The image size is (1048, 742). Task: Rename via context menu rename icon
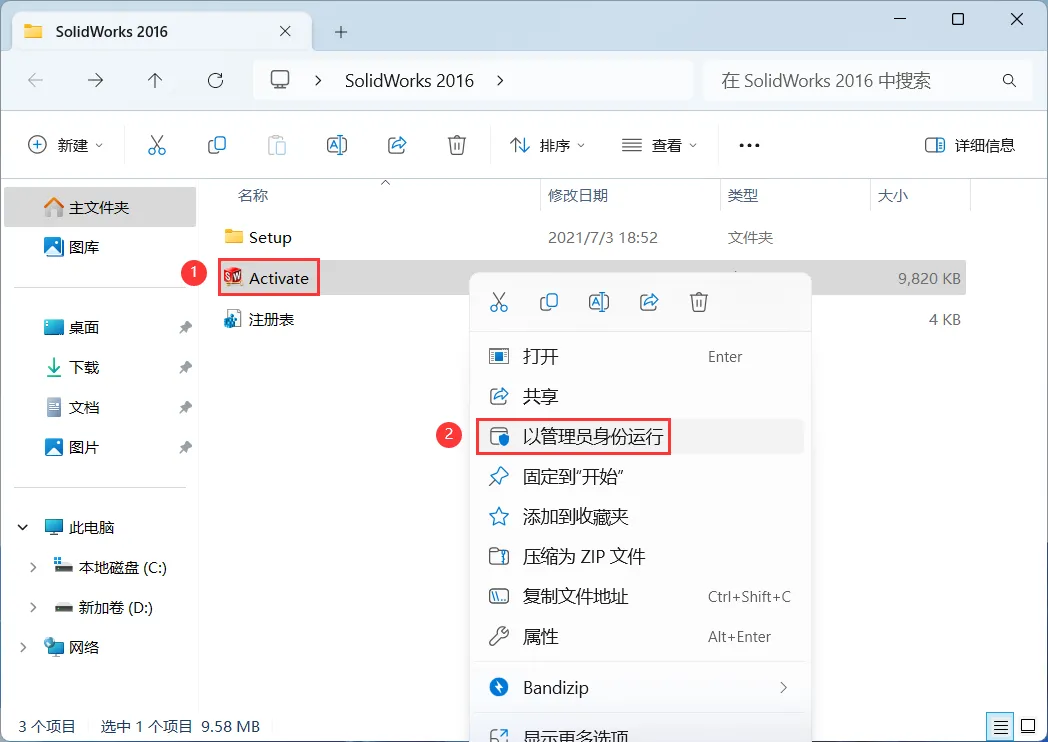(x=599, y=302)
